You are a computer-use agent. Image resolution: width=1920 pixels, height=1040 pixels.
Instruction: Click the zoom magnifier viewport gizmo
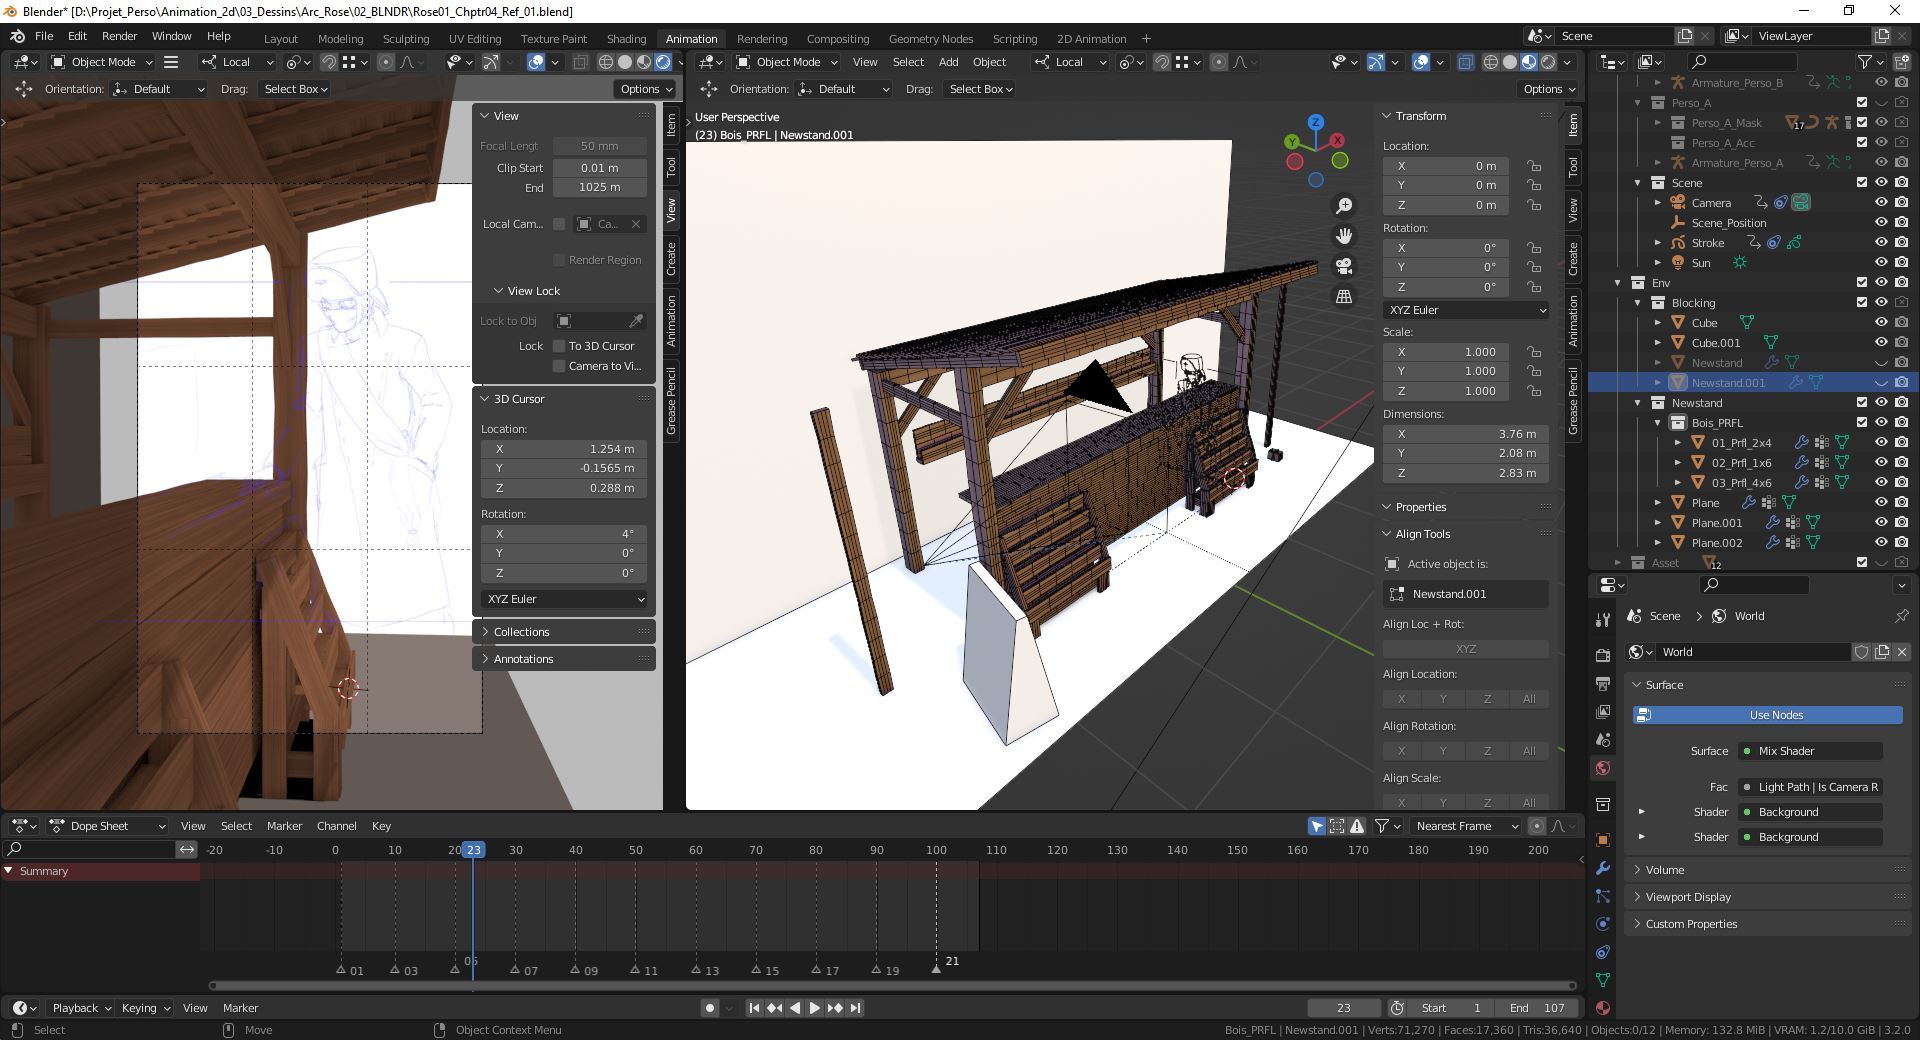tap(1344, 206)
